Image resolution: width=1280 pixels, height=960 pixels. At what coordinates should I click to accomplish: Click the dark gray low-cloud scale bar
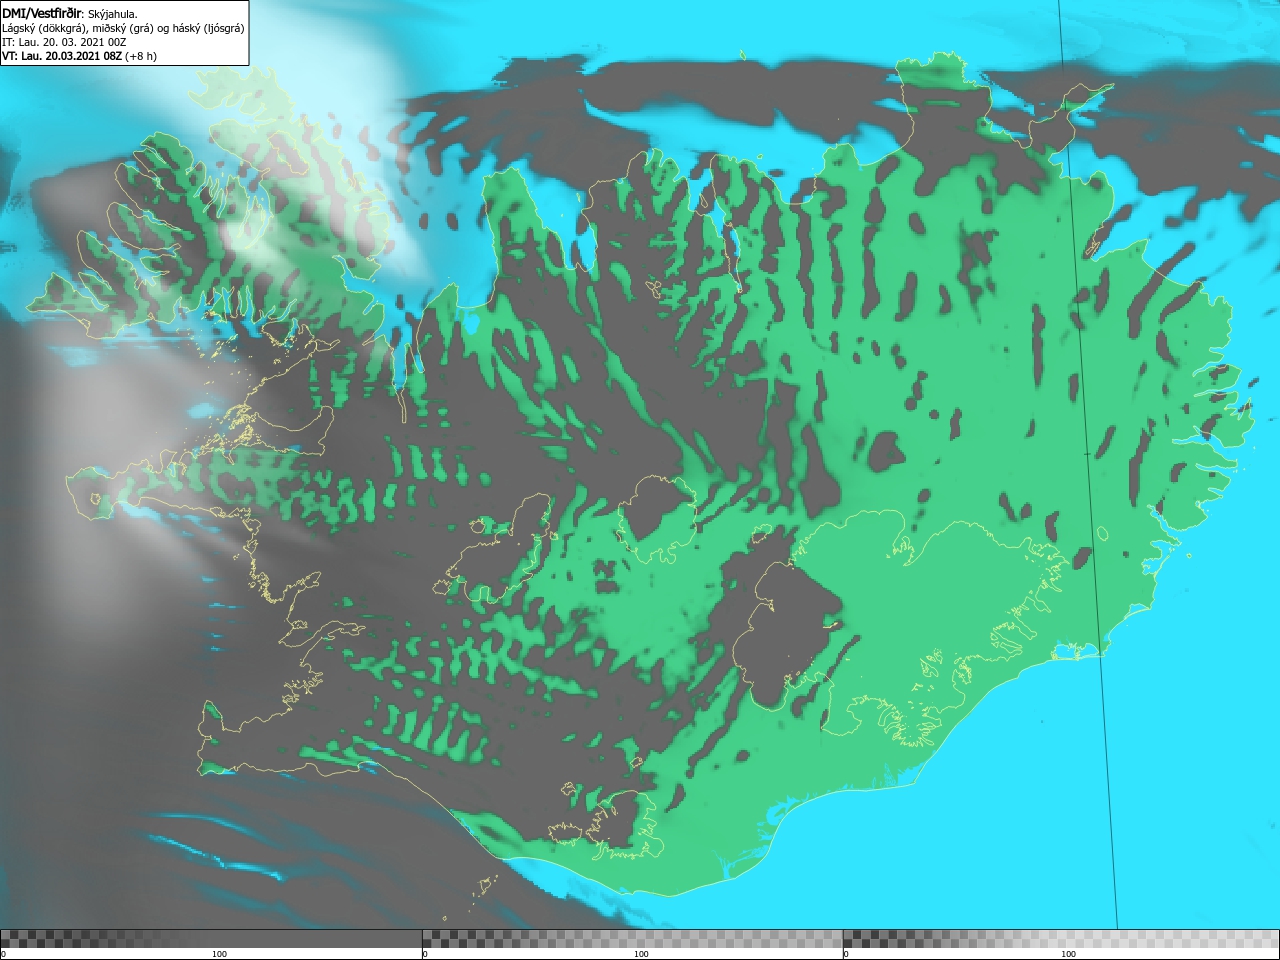pos(211,939)
